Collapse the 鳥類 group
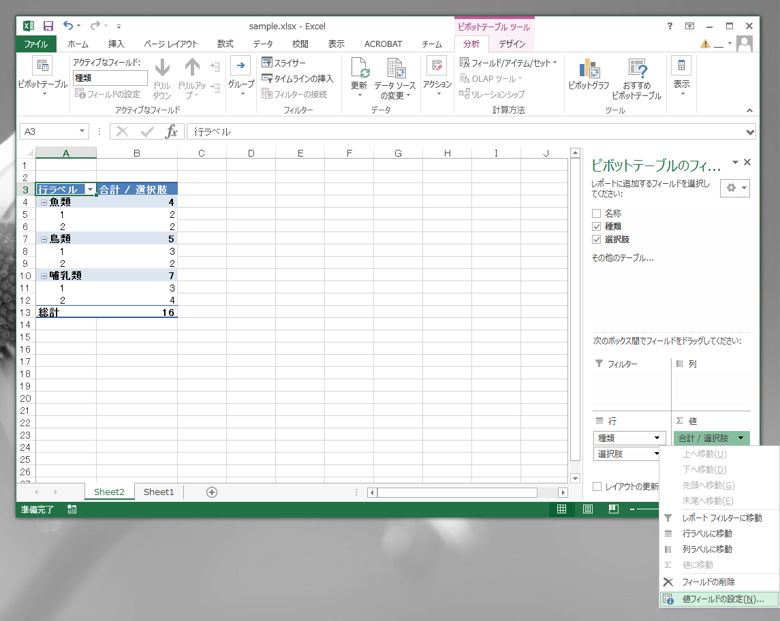This screenshot has width=780, height=621. click(x=44, y=239)
